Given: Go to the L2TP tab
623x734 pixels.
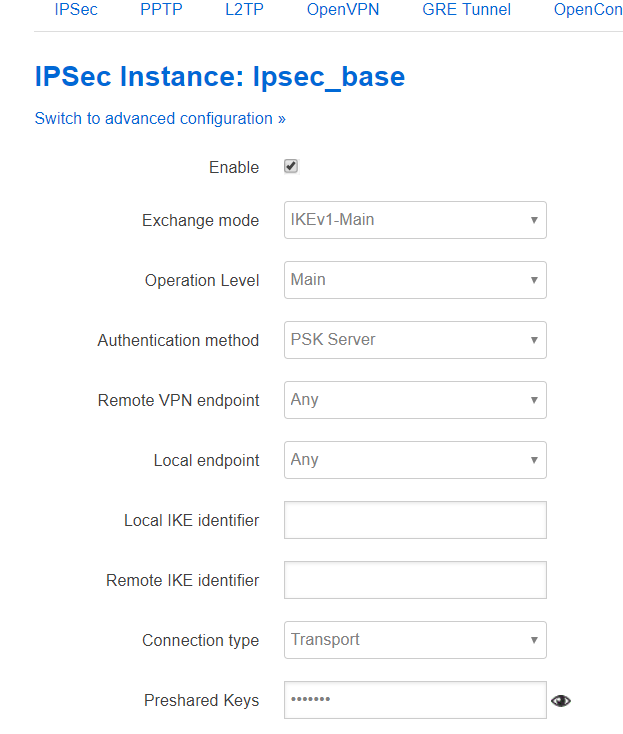Looking at the screenshot, I should pyautogui.click(x=243, y=10).
